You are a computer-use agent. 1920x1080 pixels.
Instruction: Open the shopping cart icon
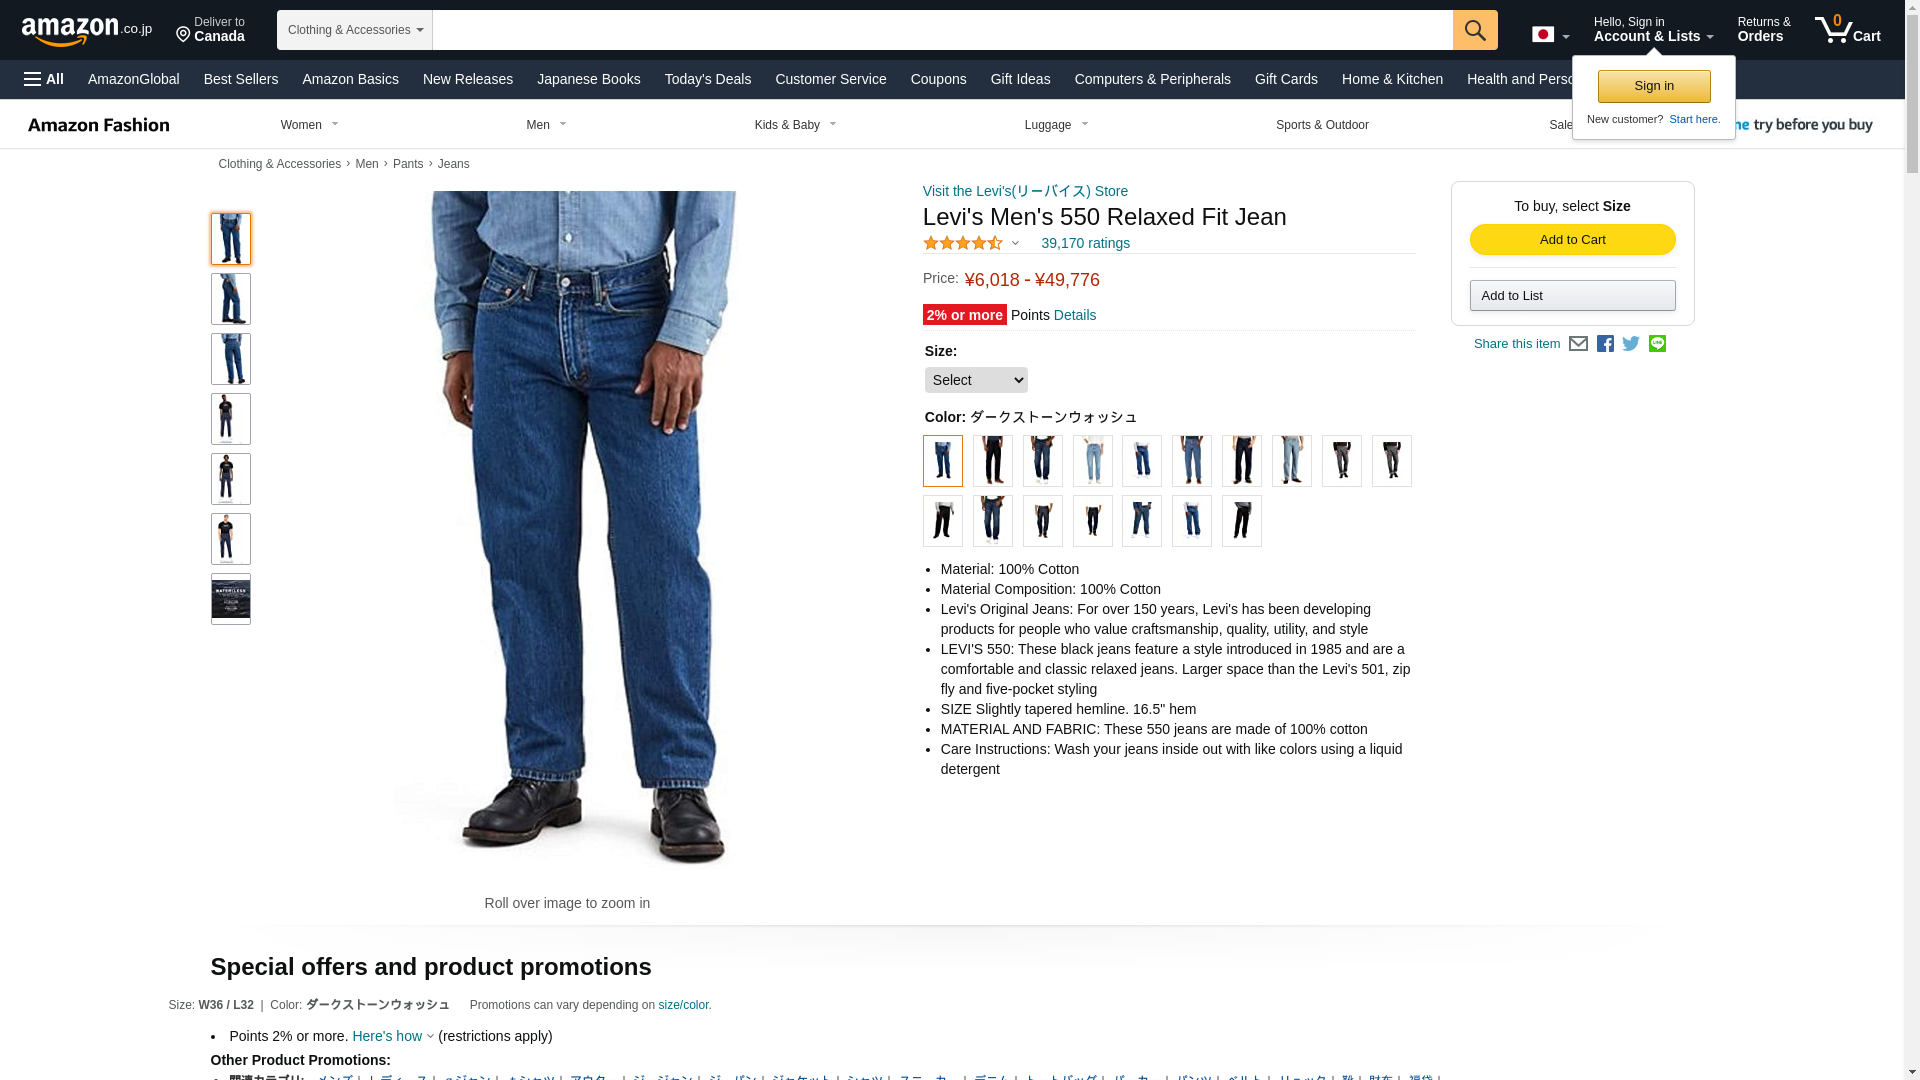(1847, 30)
